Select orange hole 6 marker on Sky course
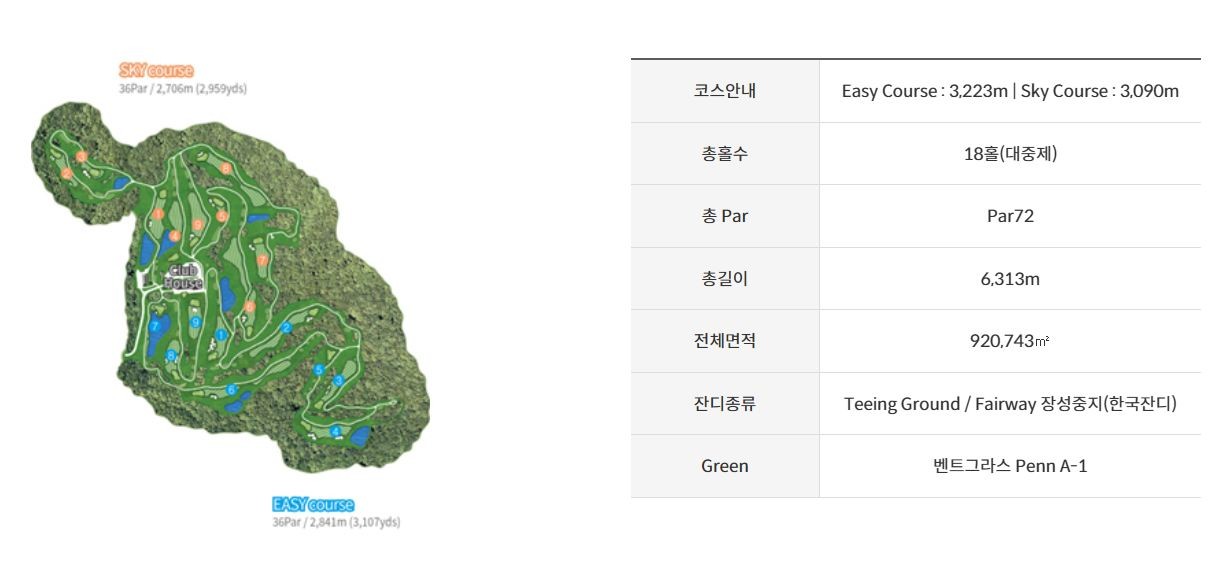The width and height of the screenshot is (1219, 582). 249,306
